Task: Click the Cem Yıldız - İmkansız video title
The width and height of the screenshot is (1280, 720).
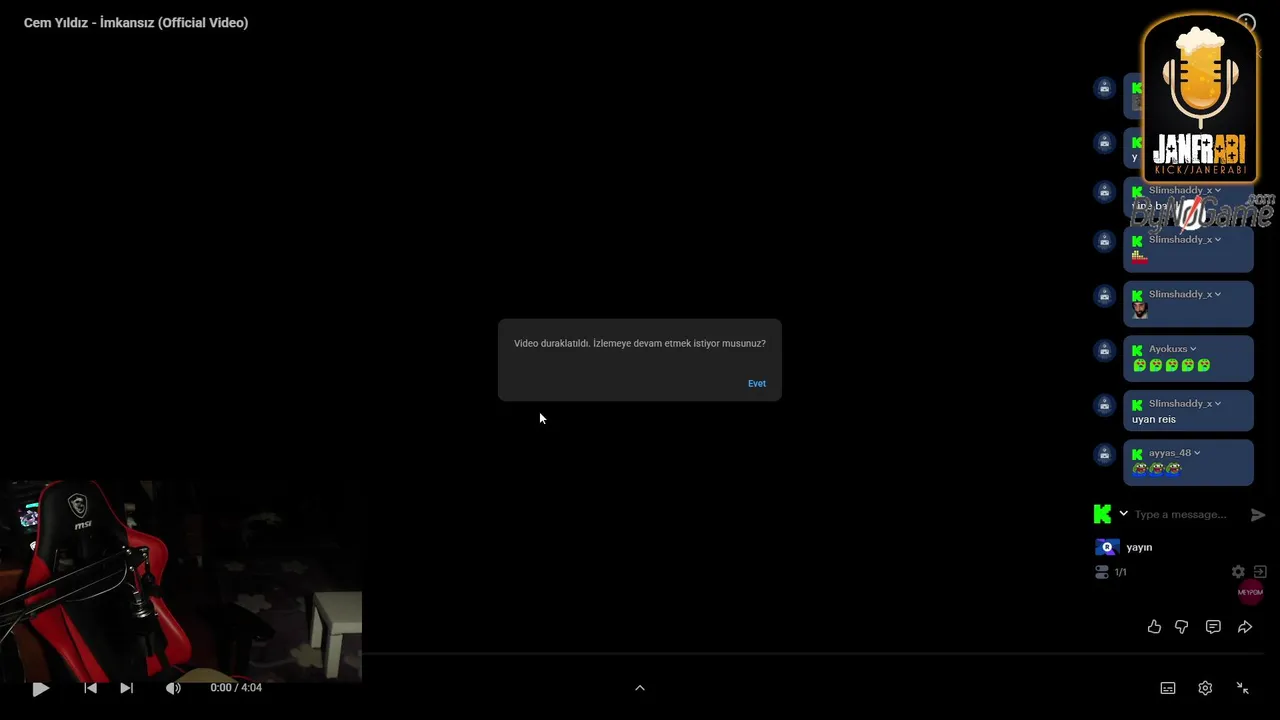Action: 136,23
